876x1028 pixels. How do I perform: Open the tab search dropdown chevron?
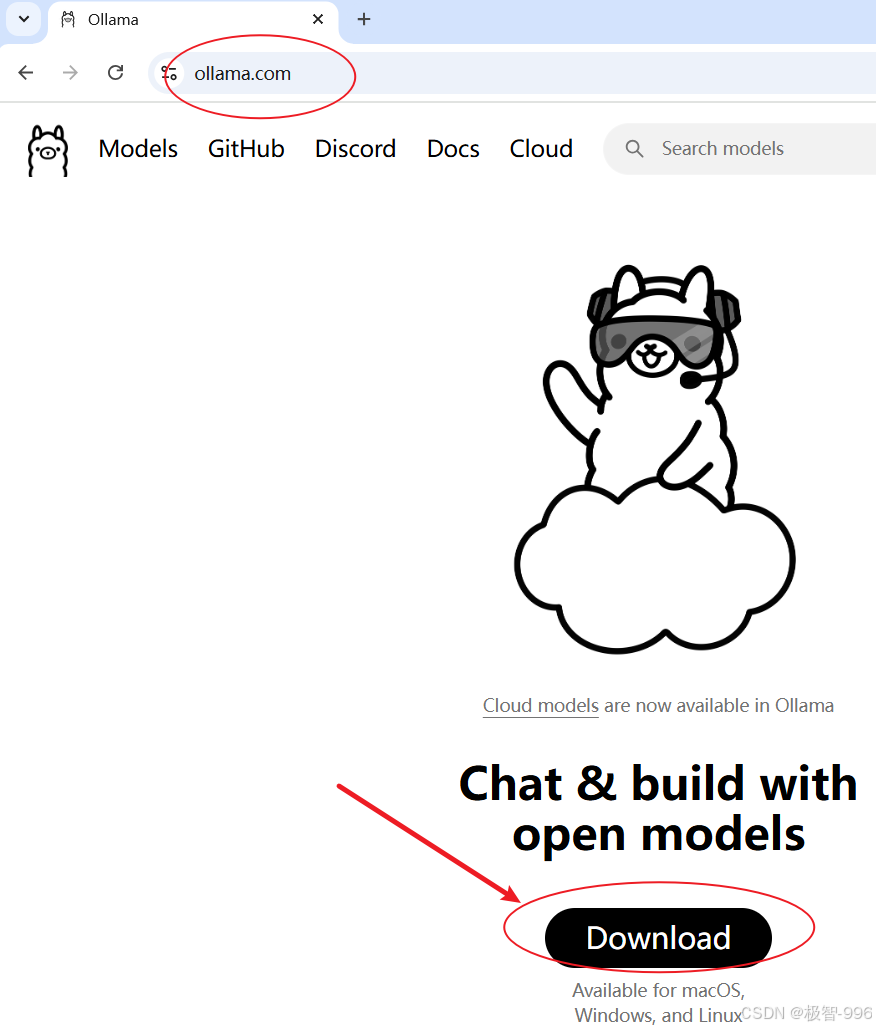(x=24, y=19)
